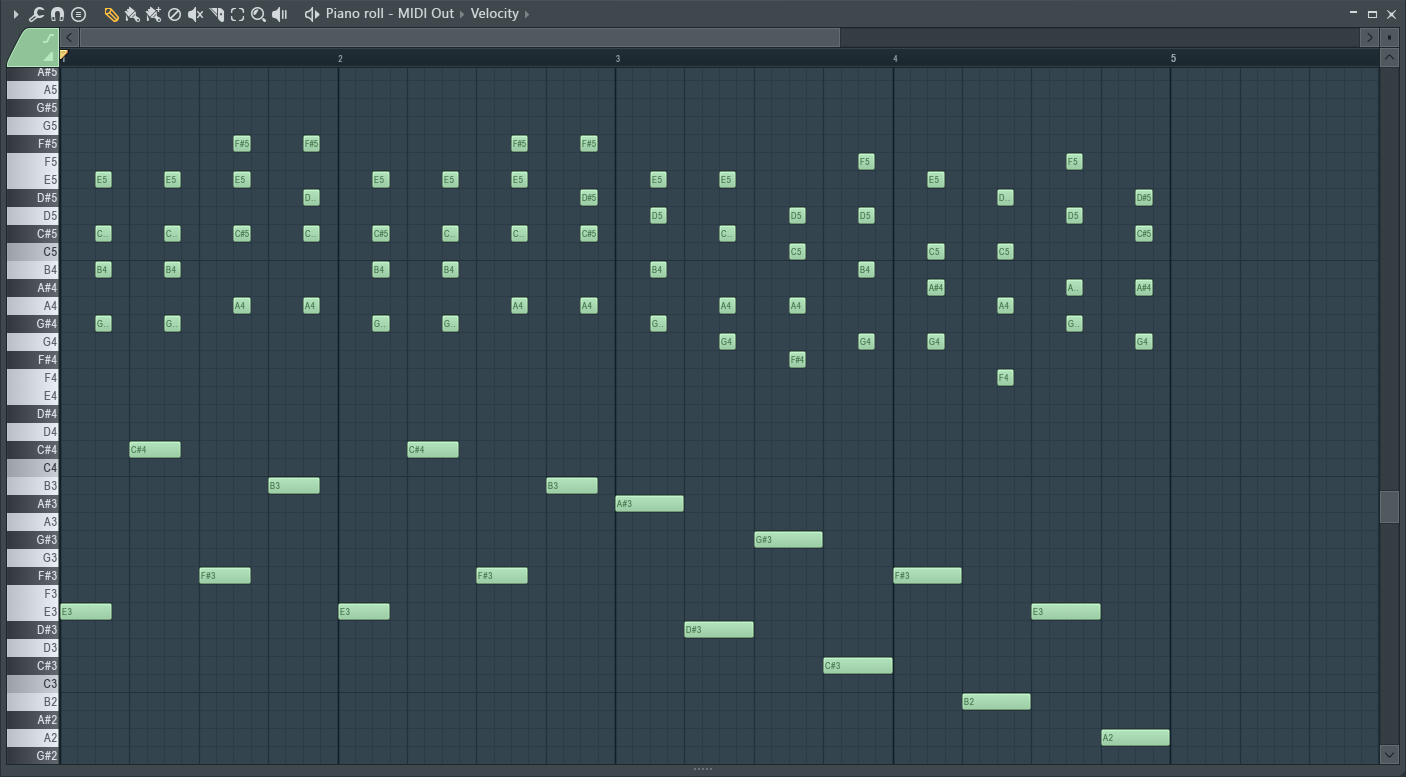Image resolution: width=1406 pixels, height=777 pixels.
Task: Click the zoom handle beside right arrow
Action: tap(1389, 38)
